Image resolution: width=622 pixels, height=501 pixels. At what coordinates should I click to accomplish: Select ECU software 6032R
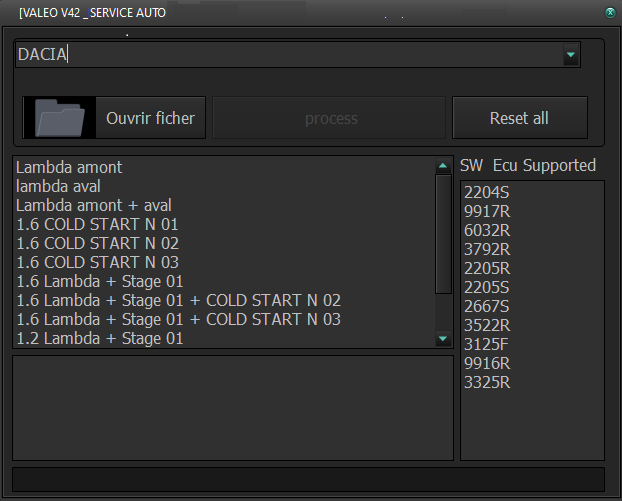(x=487, y=231)
